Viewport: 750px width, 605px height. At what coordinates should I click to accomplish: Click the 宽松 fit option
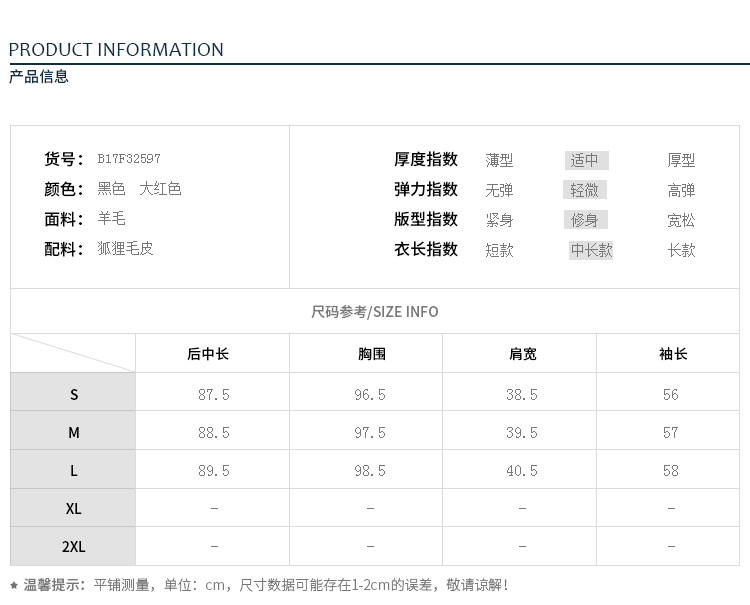681,220
